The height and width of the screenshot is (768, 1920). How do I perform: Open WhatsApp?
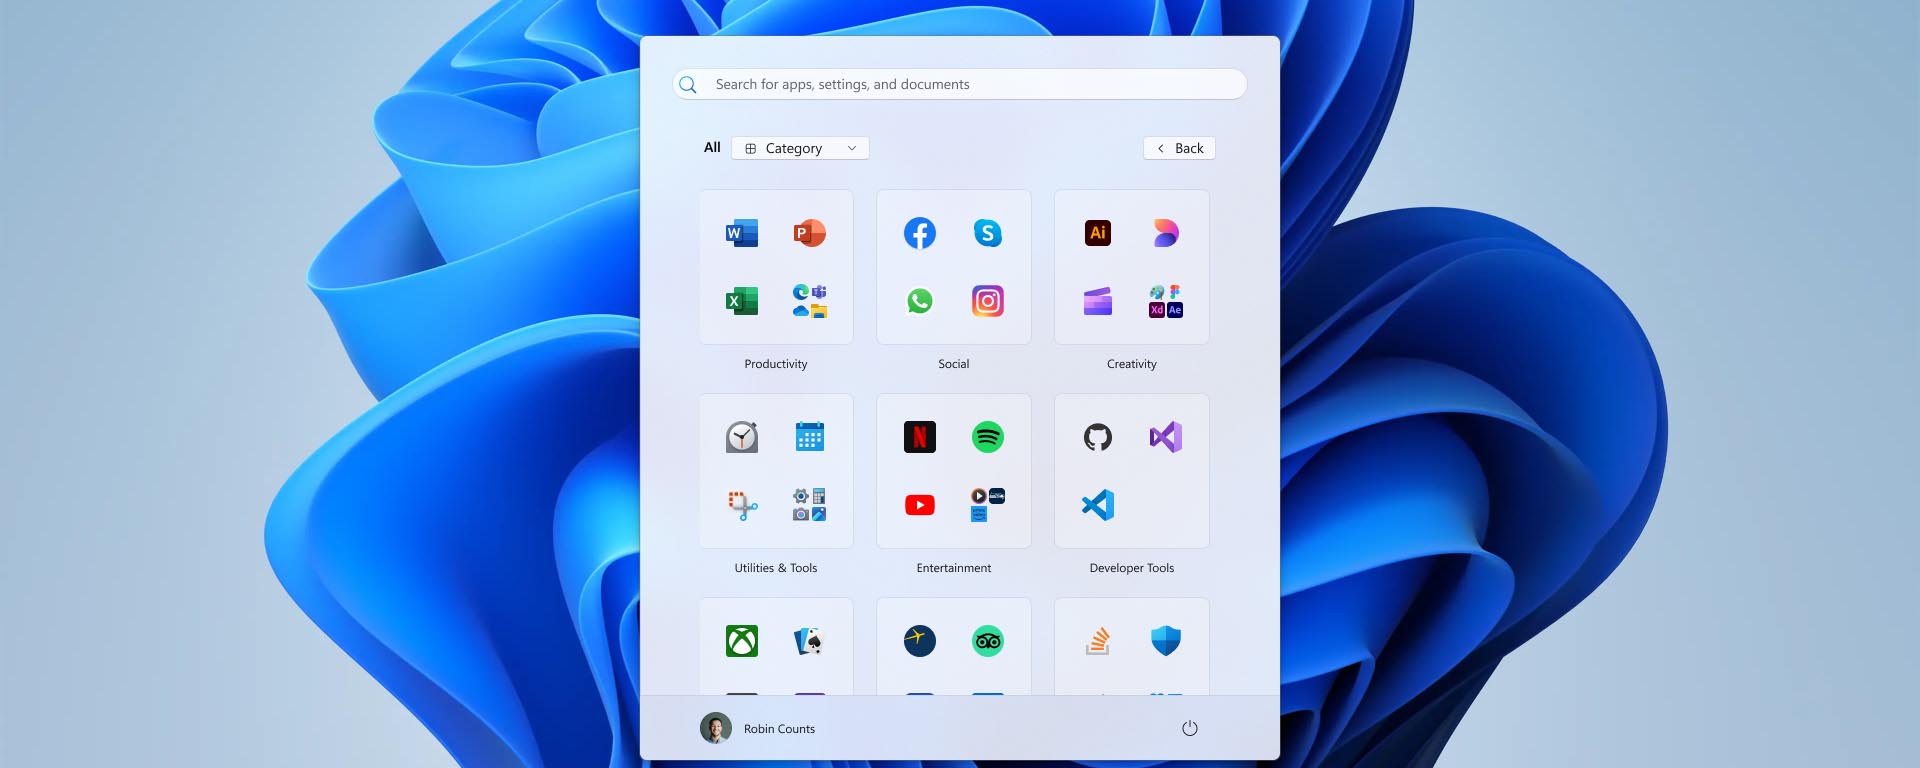pos(920,301)
